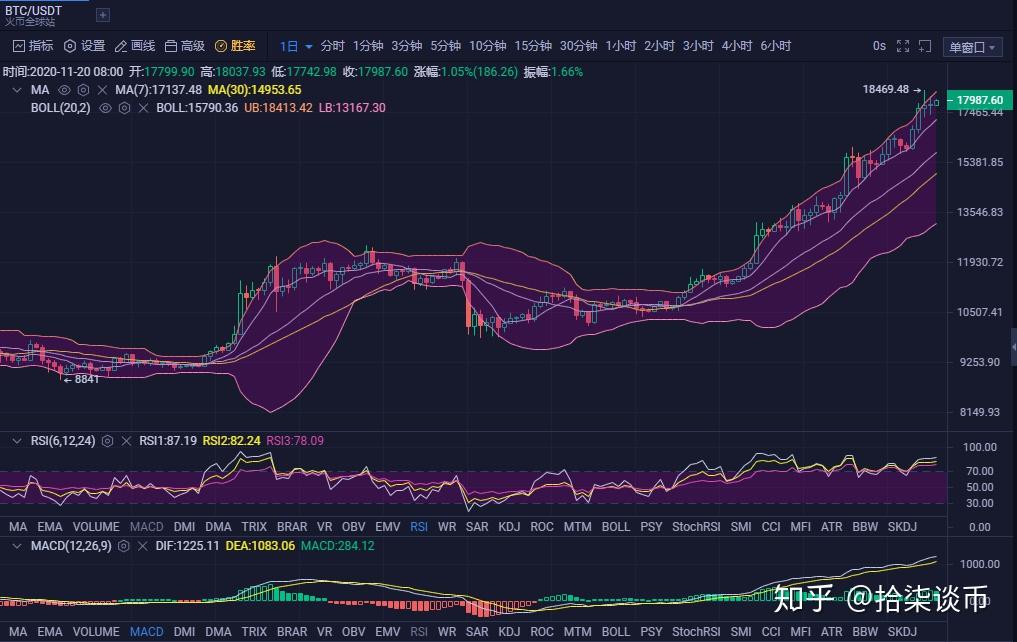Open RSI(6,12,24) settings hexagon
Image resolution: width=1017 pixels, height=642 pixels.
tap(108, 441)
